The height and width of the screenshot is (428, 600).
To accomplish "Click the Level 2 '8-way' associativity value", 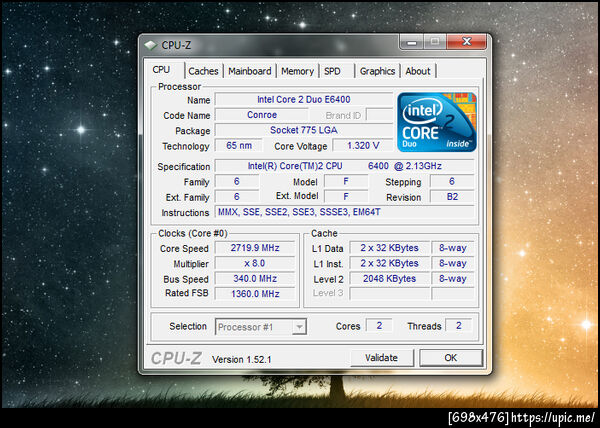I will click(x=453, y=278).
